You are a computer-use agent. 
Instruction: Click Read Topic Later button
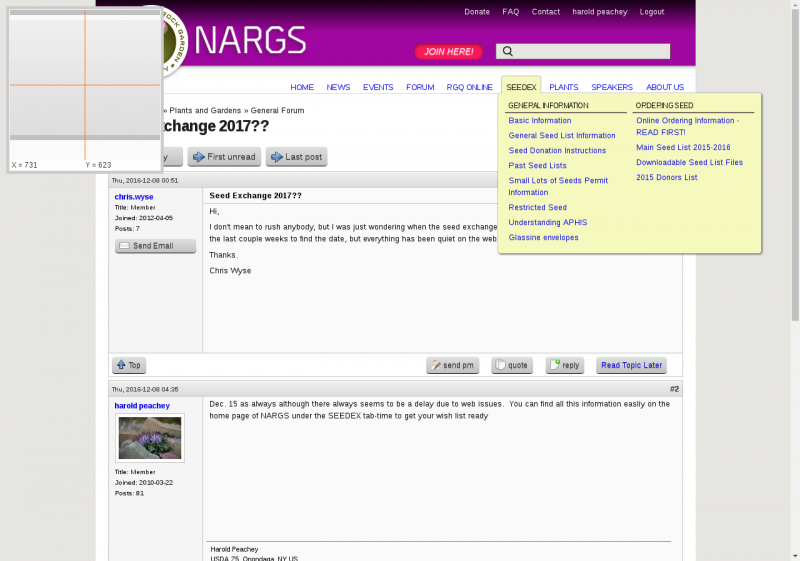point(631,366)
